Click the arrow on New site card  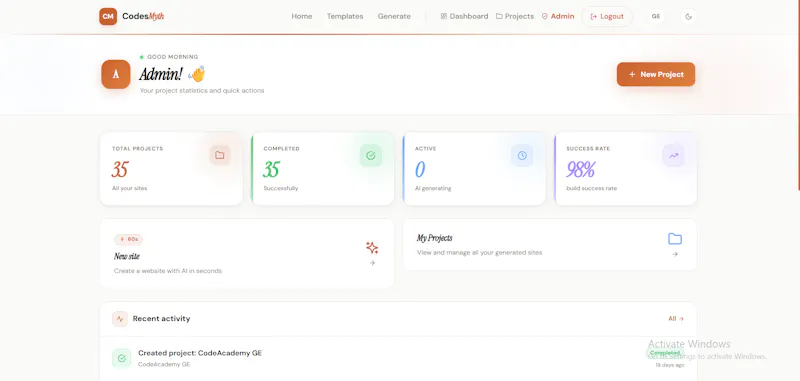point(372,263)
